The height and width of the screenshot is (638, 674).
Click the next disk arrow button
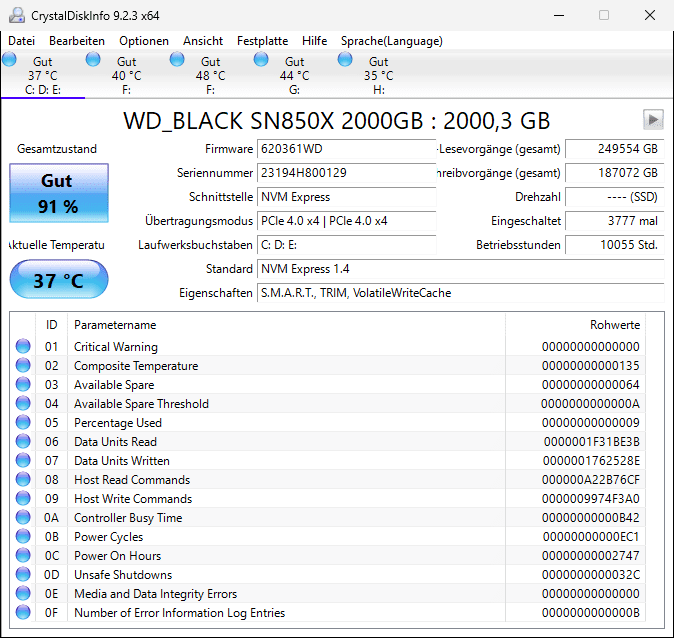pos(653,120)
